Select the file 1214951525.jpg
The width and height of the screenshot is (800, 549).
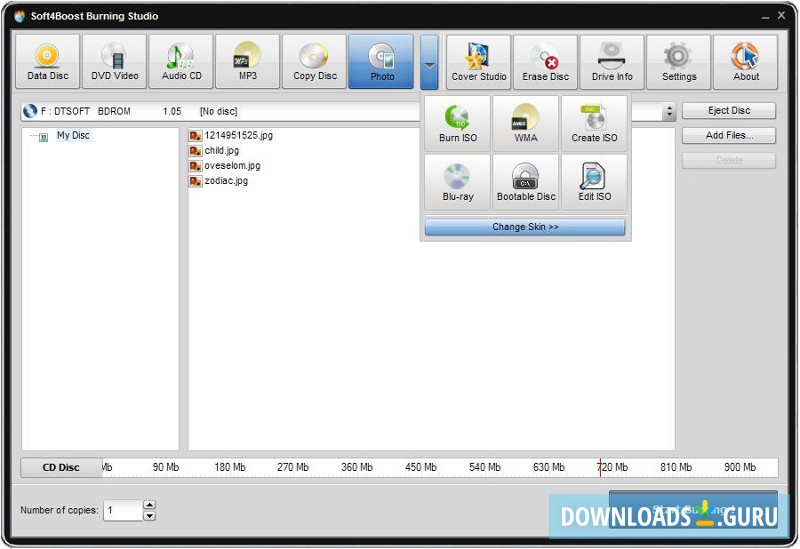click(231, 135)
